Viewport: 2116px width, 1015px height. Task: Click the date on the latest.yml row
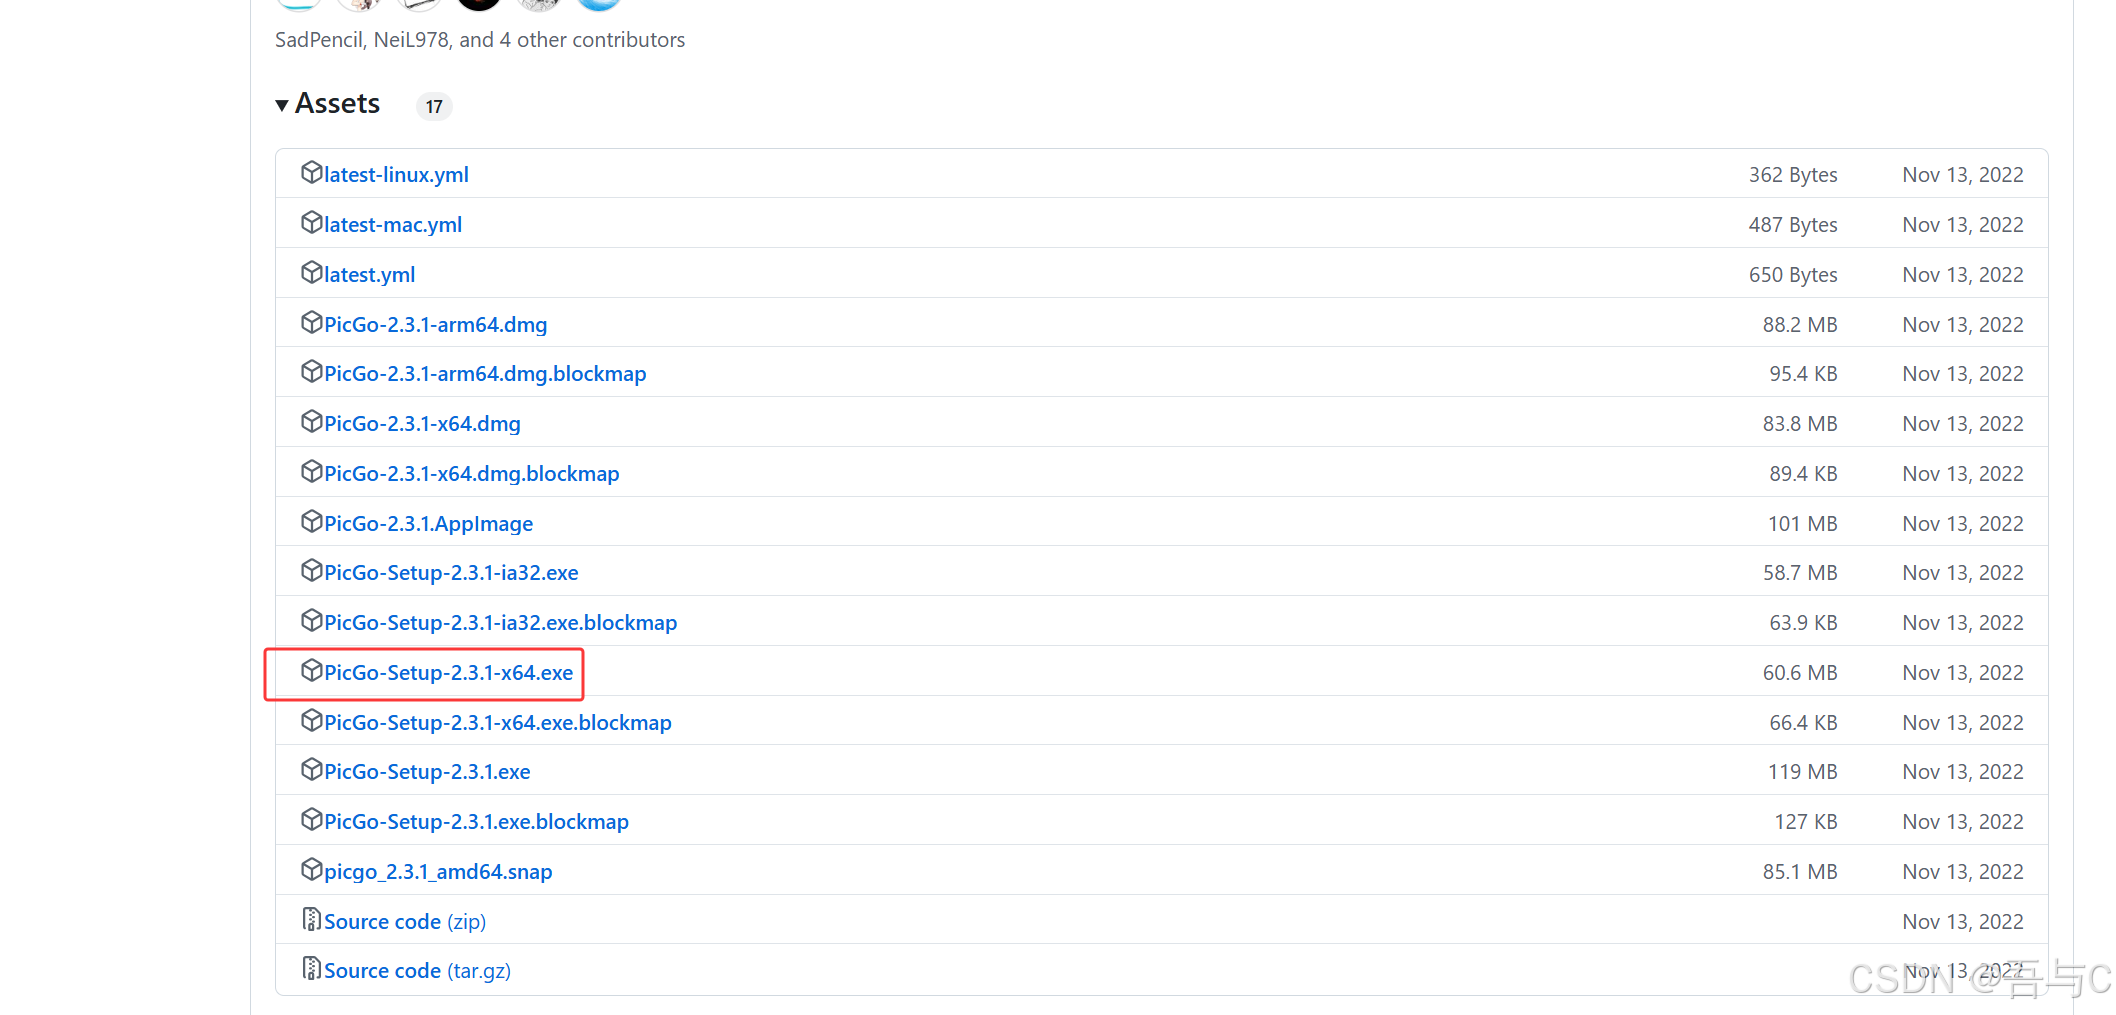click(1963, 275)
